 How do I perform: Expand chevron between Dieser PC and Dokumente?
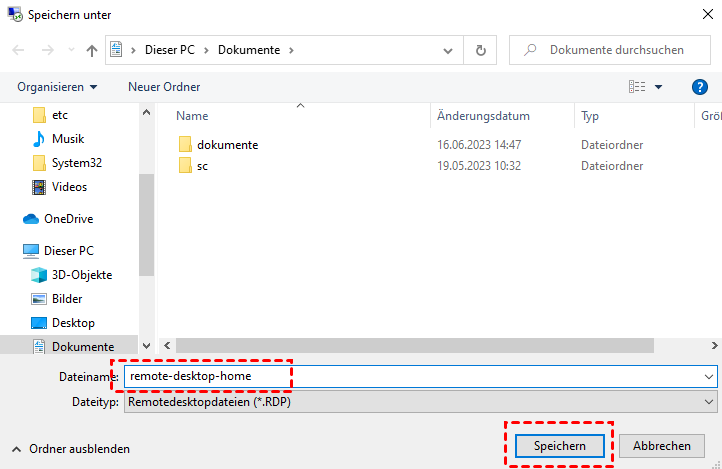[x=206, y=50]
